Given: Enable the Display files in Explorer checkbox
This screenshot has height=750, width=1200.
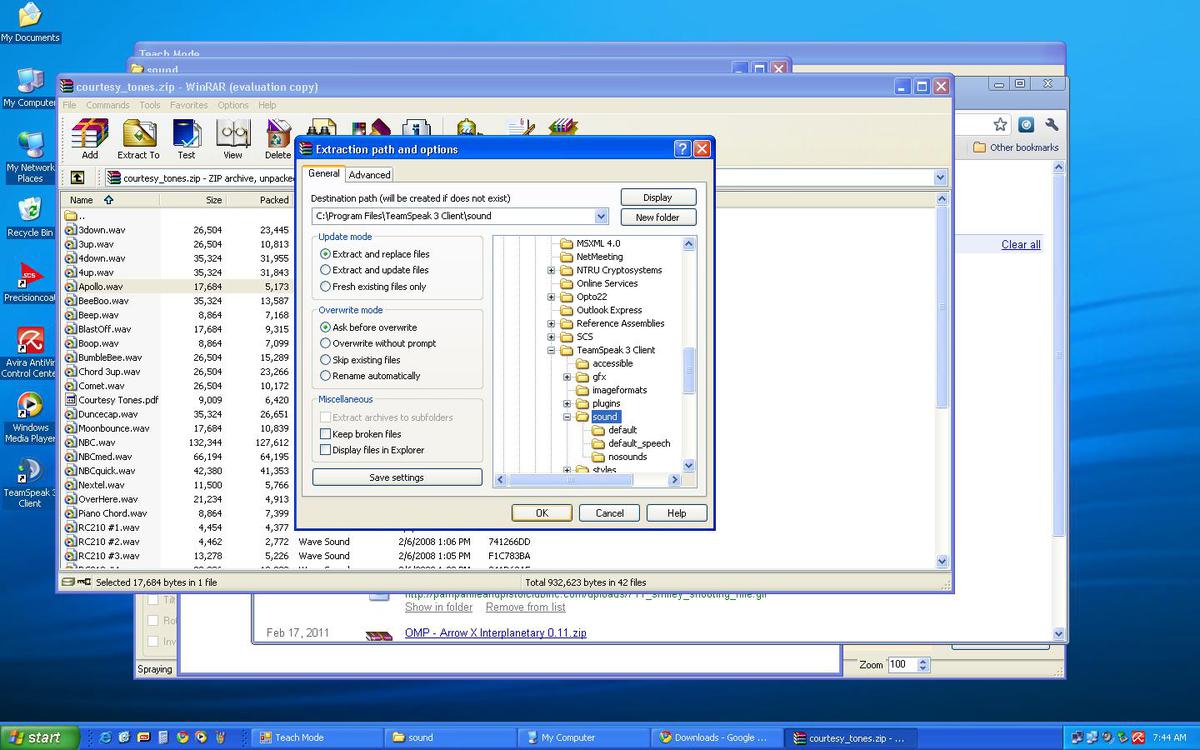Looking at the screenshot, I should click(325, 450).
